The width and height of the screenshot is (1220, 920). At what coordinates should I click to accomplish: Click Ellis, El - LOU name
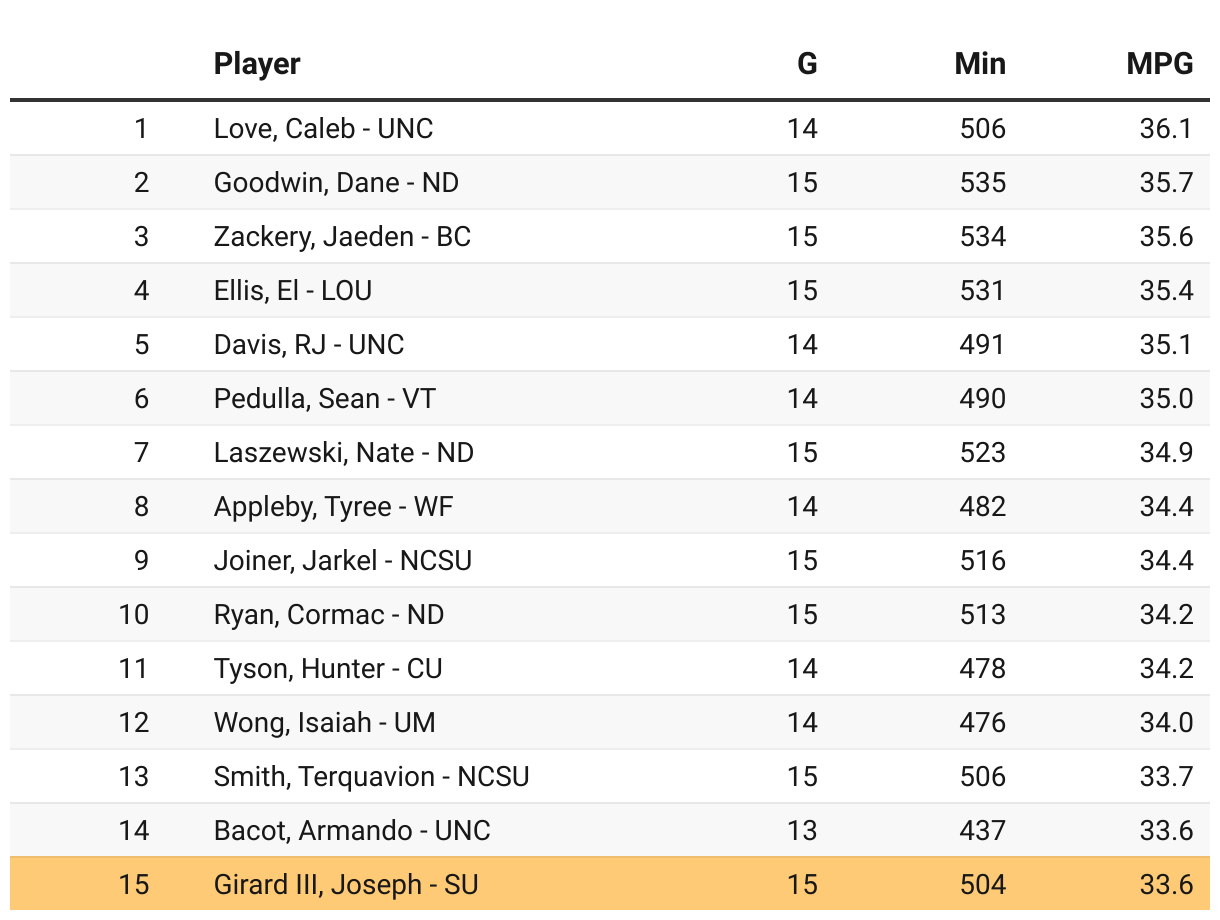(293, 291)
